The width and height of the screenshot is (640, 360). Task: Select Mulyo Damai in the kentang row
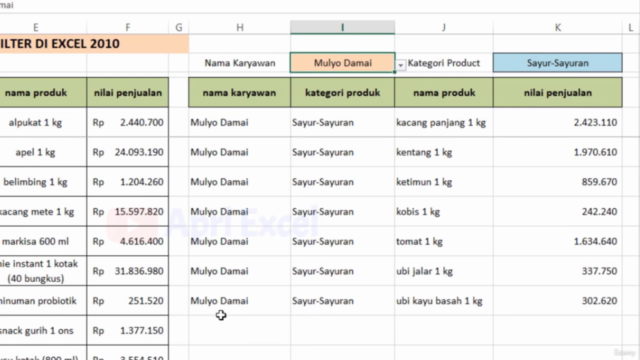click(240, 152)
